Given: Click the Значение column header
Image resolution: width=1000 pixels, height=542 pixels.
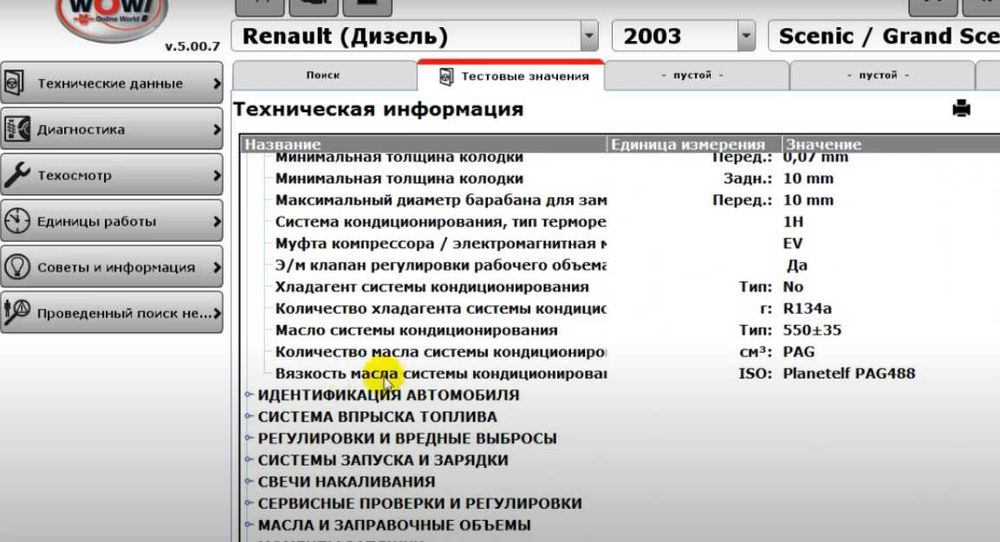Looking at the screenshot, I should [891, 144].
